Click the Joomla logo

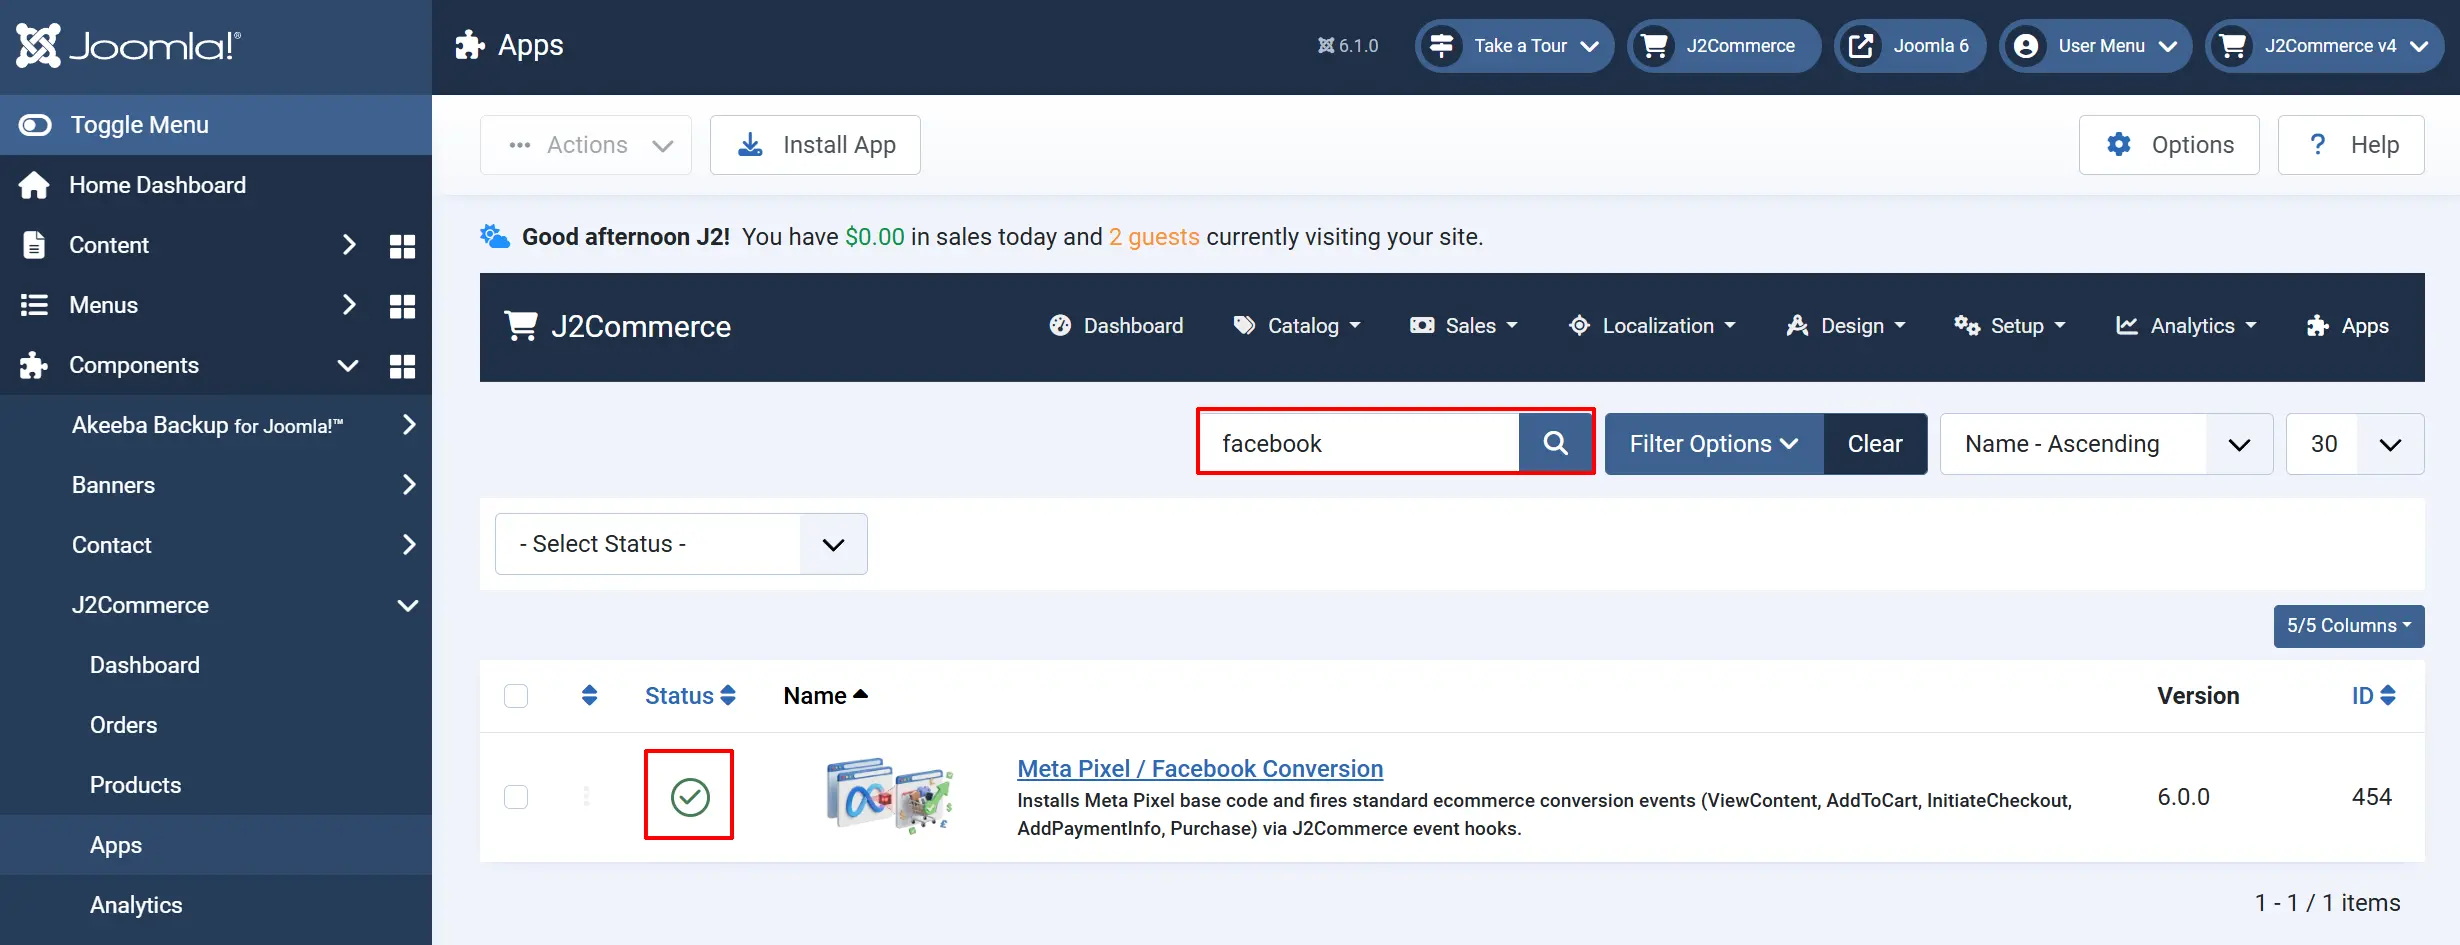(x=129, y=46)
